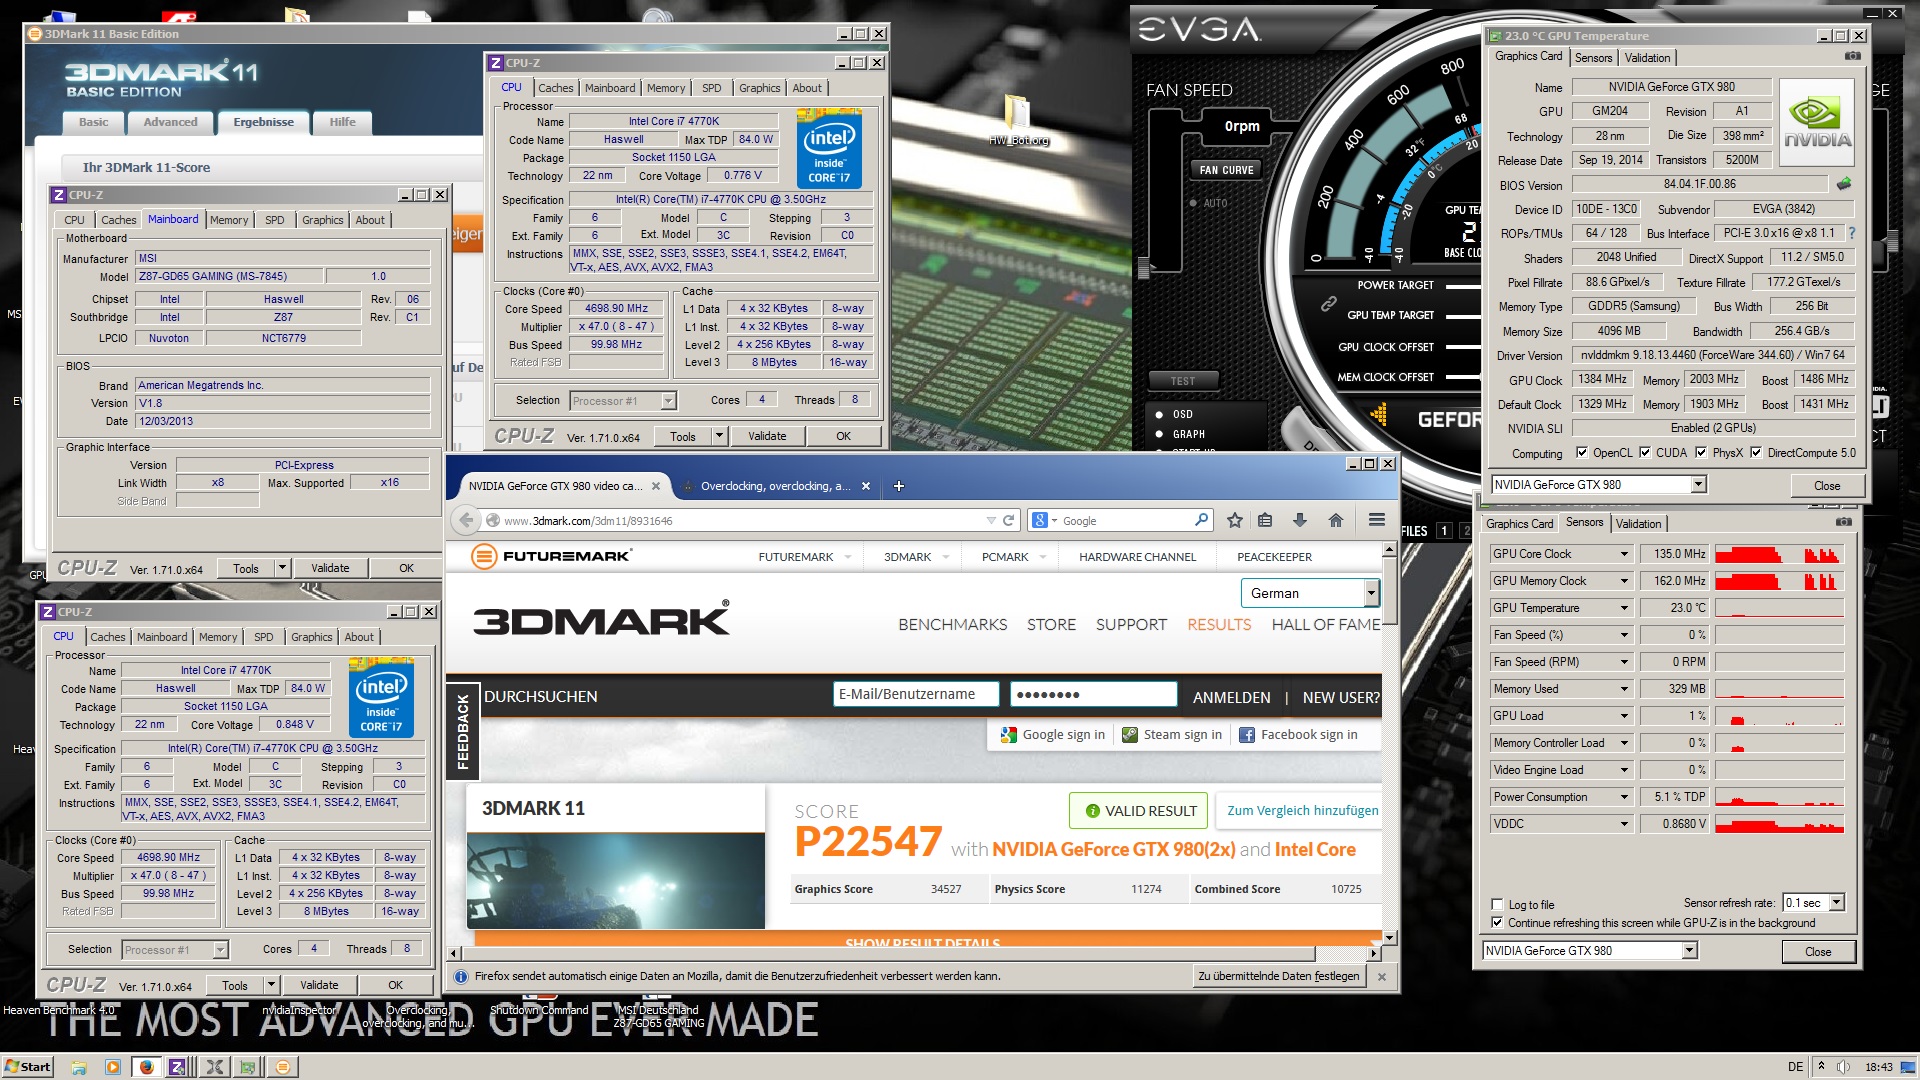Click Zum Vergleich hinzufügen button
Viewport: 1920px width, 1080px height.
click(1302, 810)
